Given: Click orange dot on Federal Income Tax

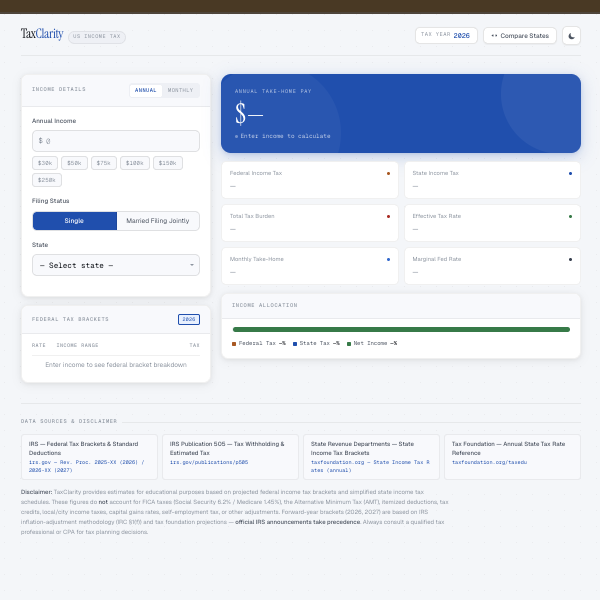Looking at the screenshot, I should (x=388, y=174).
